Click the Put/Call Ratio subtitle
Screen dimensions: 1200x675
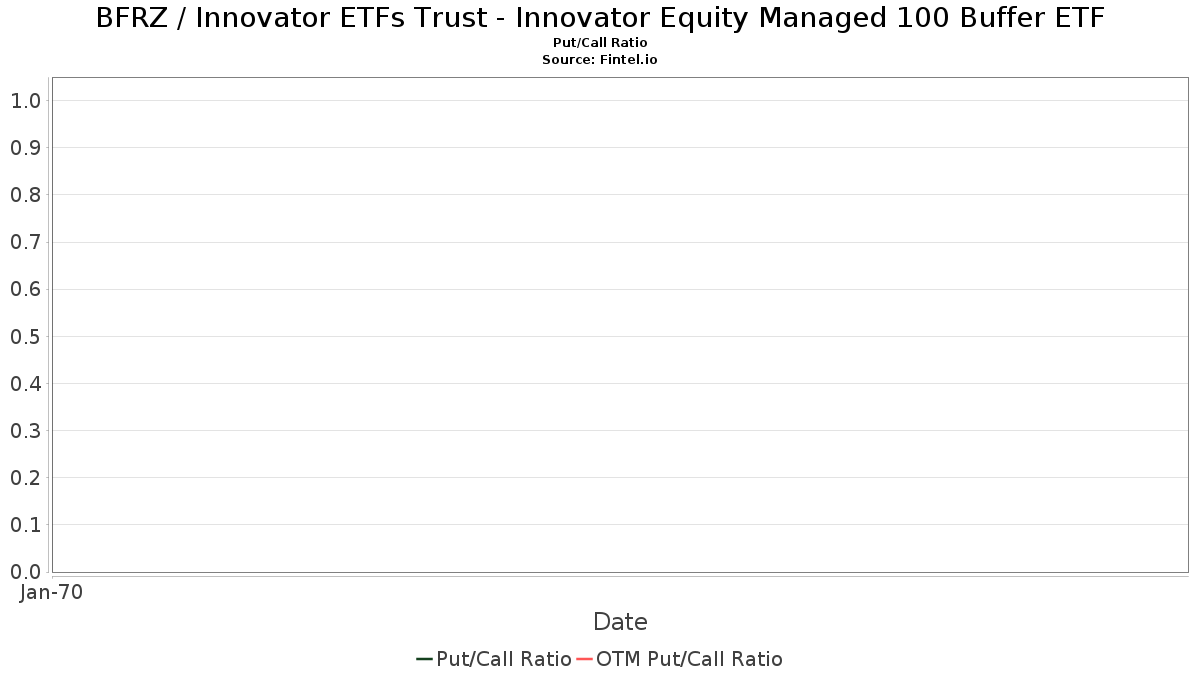[x=600, y=43]
